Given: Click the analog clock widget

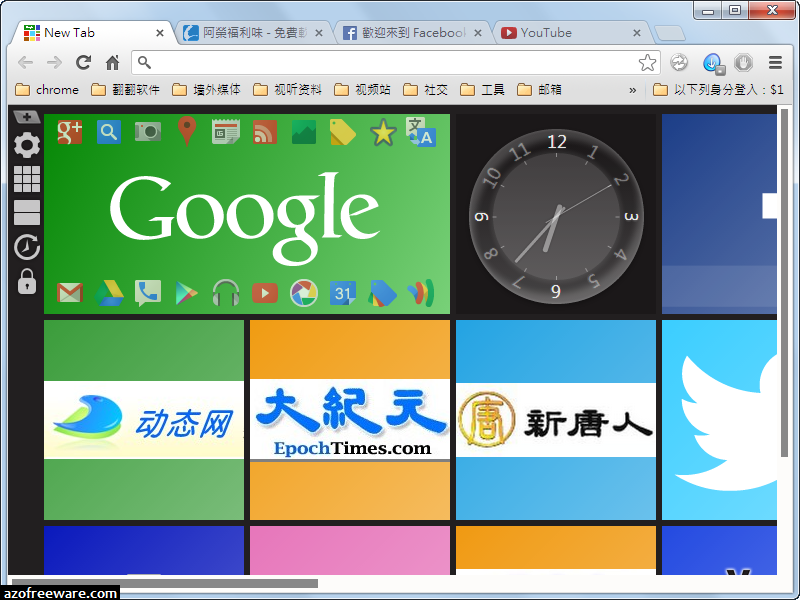Looking at the screenshot, I should coord(556,216).
